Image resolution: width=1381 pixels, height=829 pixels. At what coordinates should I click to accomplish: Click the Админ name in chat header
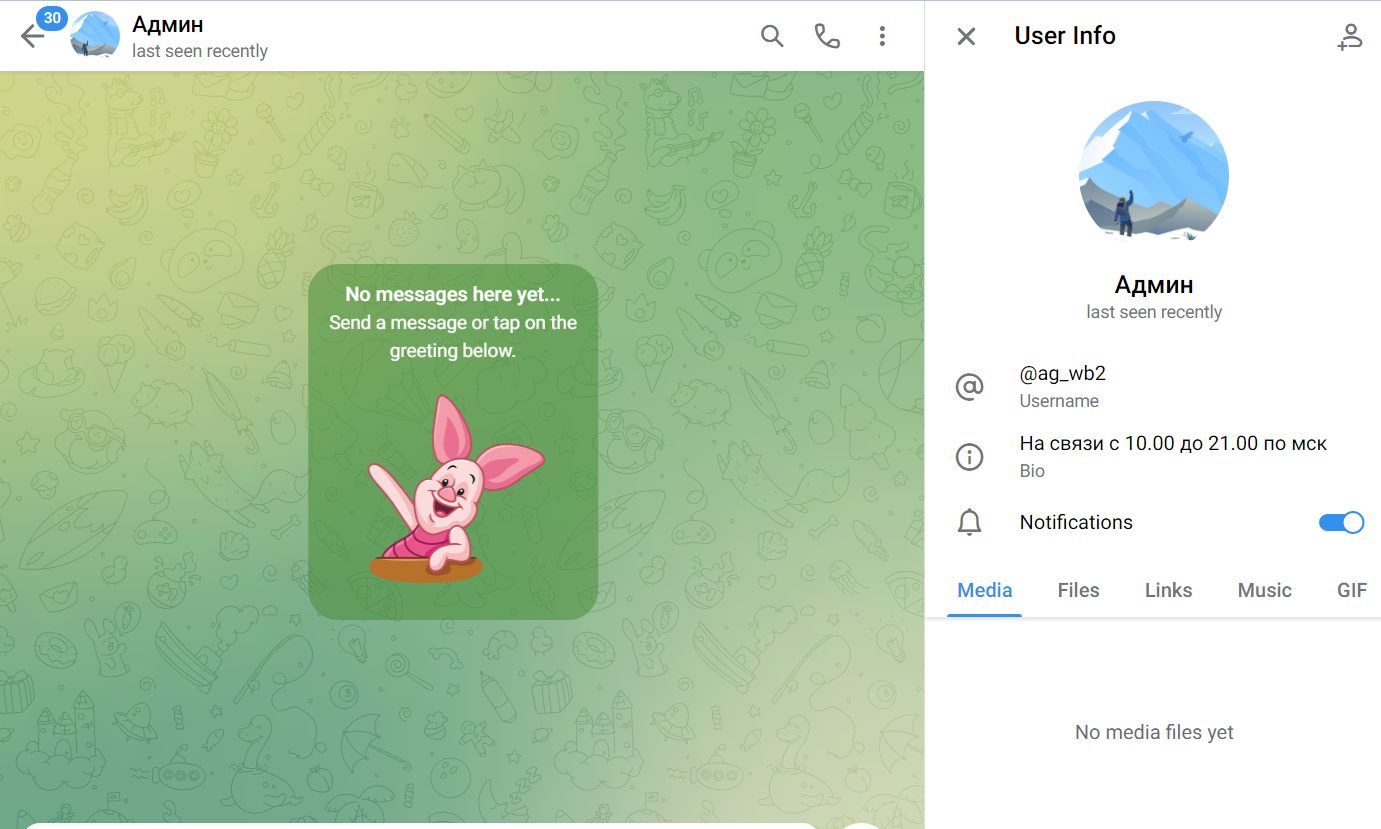click(168, 24)
